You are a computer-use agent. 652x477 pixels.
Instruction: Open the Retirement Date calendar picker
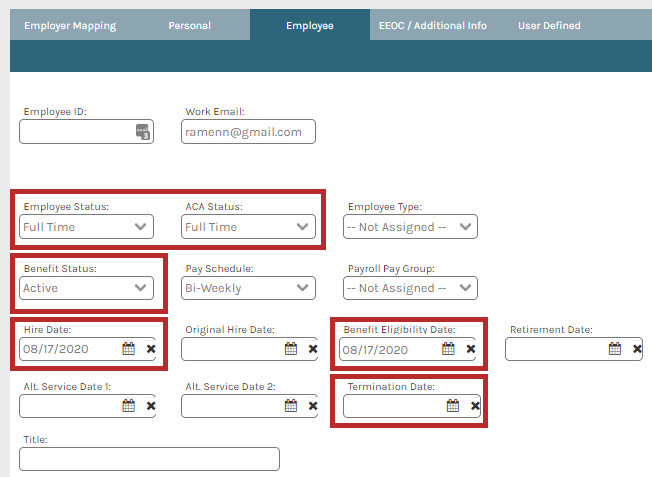615,349
